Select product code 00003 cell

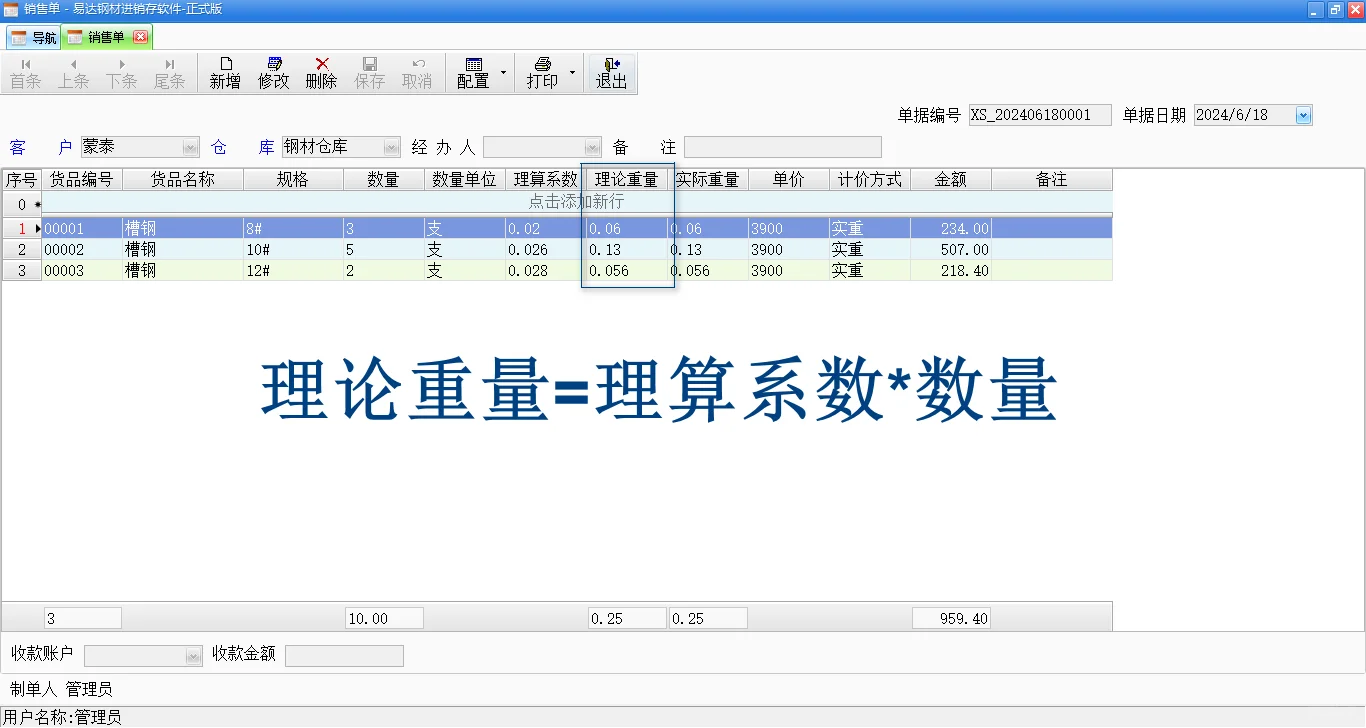click(82, 271)
